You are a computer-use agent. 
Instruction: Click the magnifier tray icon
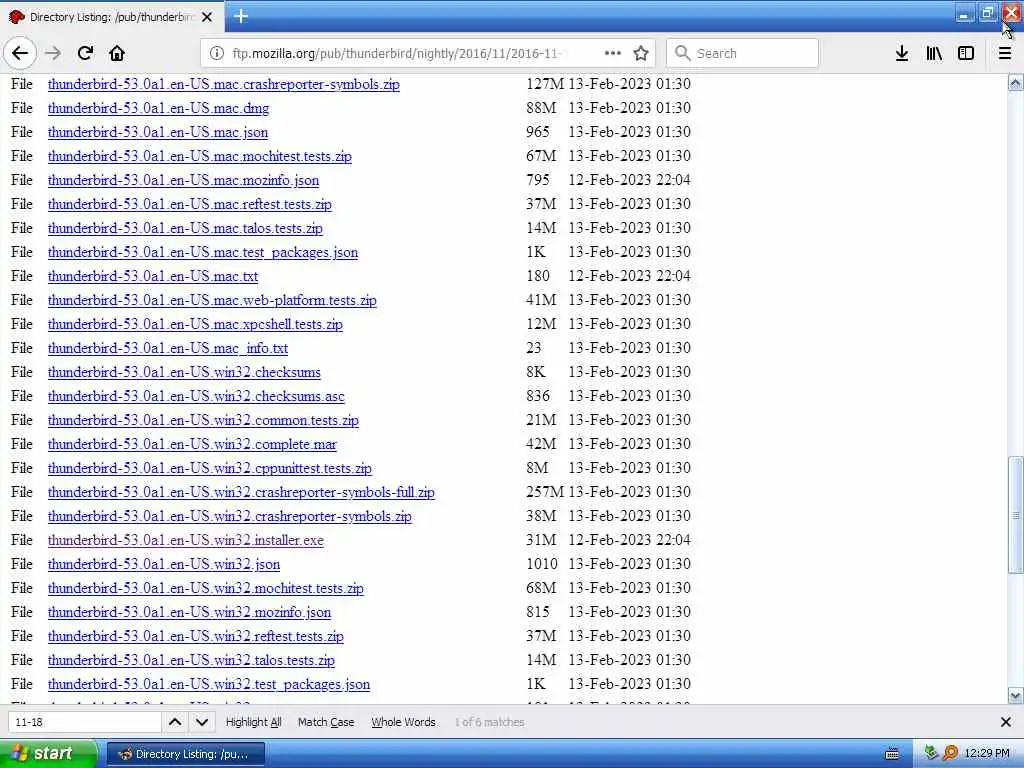click(x=950, y=753)
